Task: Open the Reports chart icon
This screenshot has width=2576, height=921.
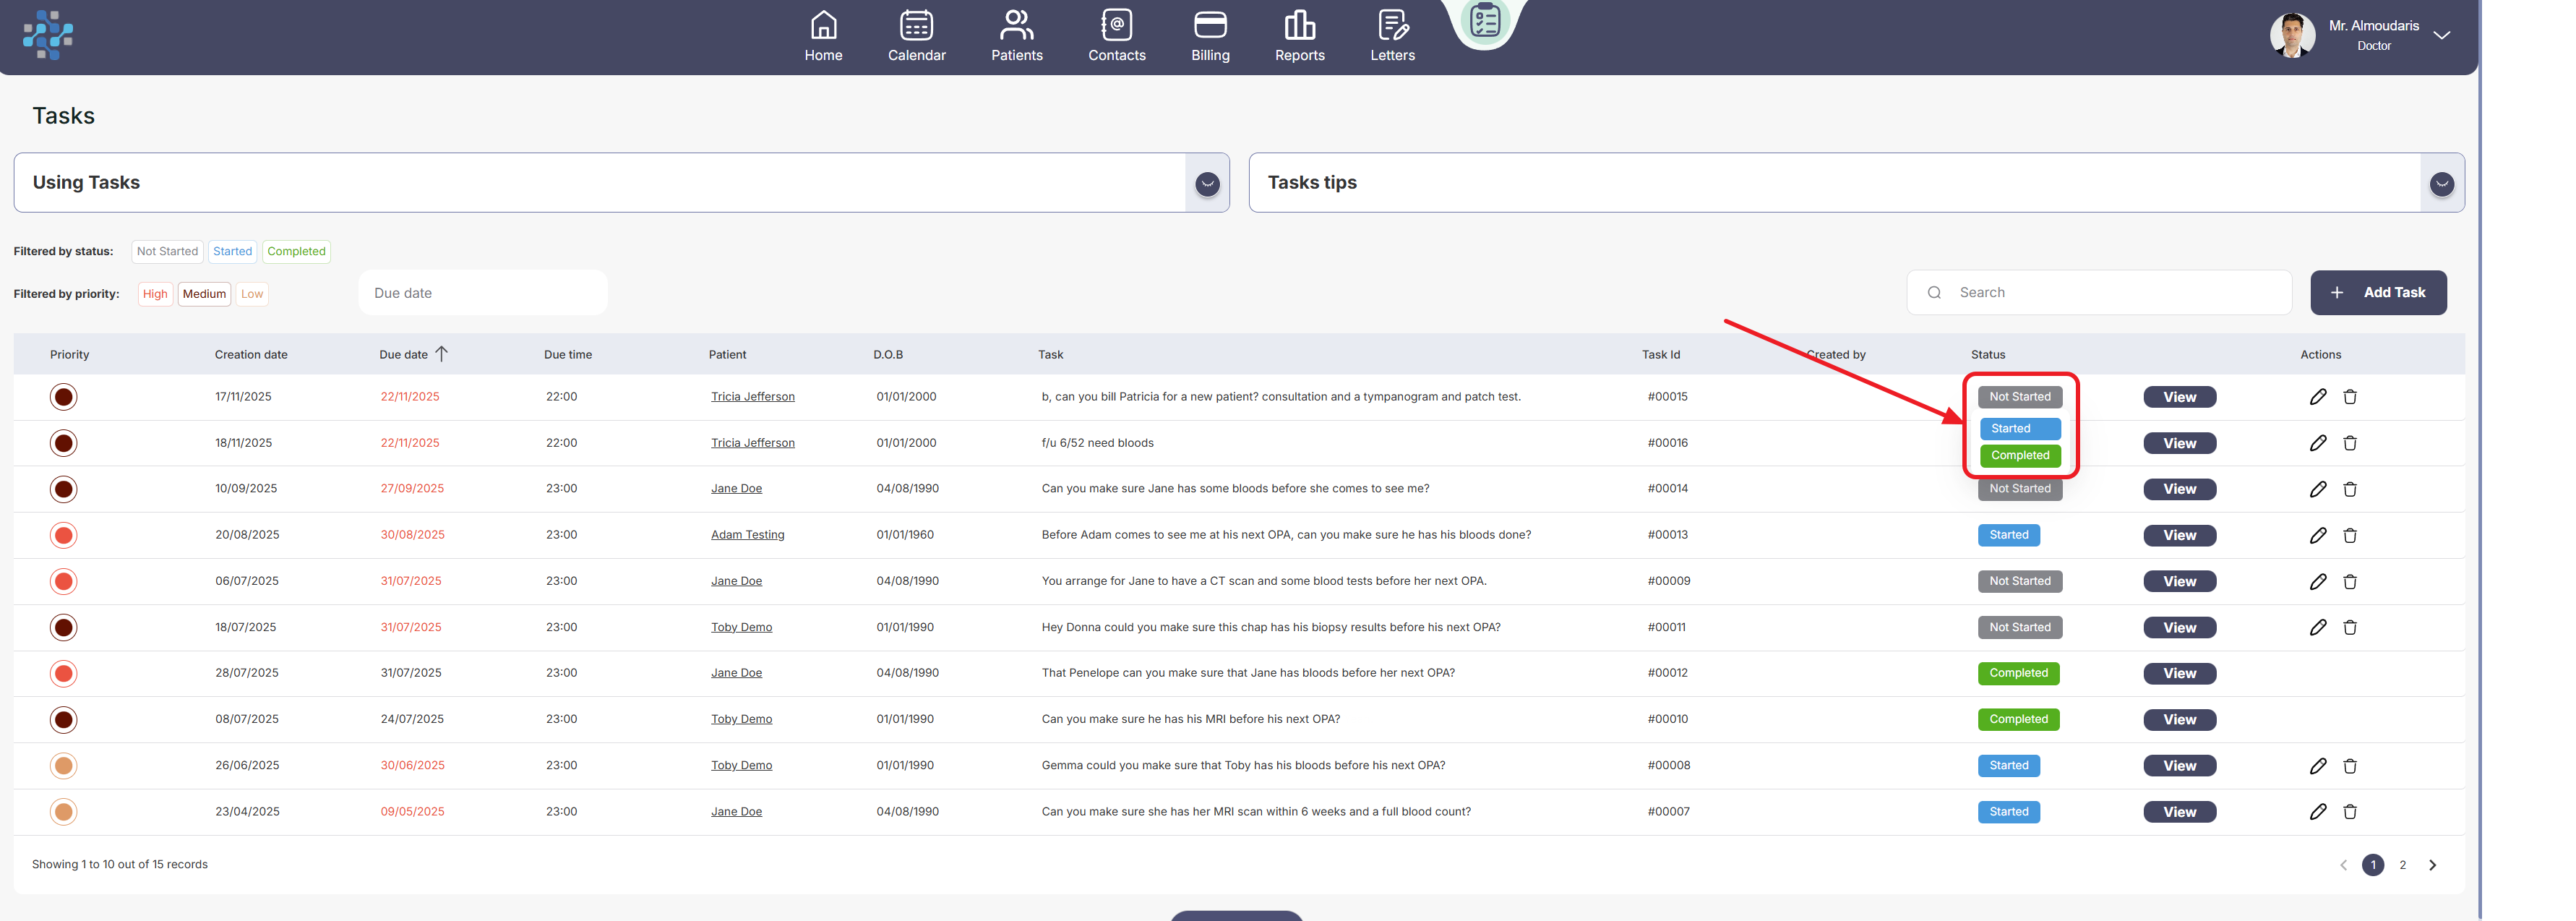Action: (1299, 24)
